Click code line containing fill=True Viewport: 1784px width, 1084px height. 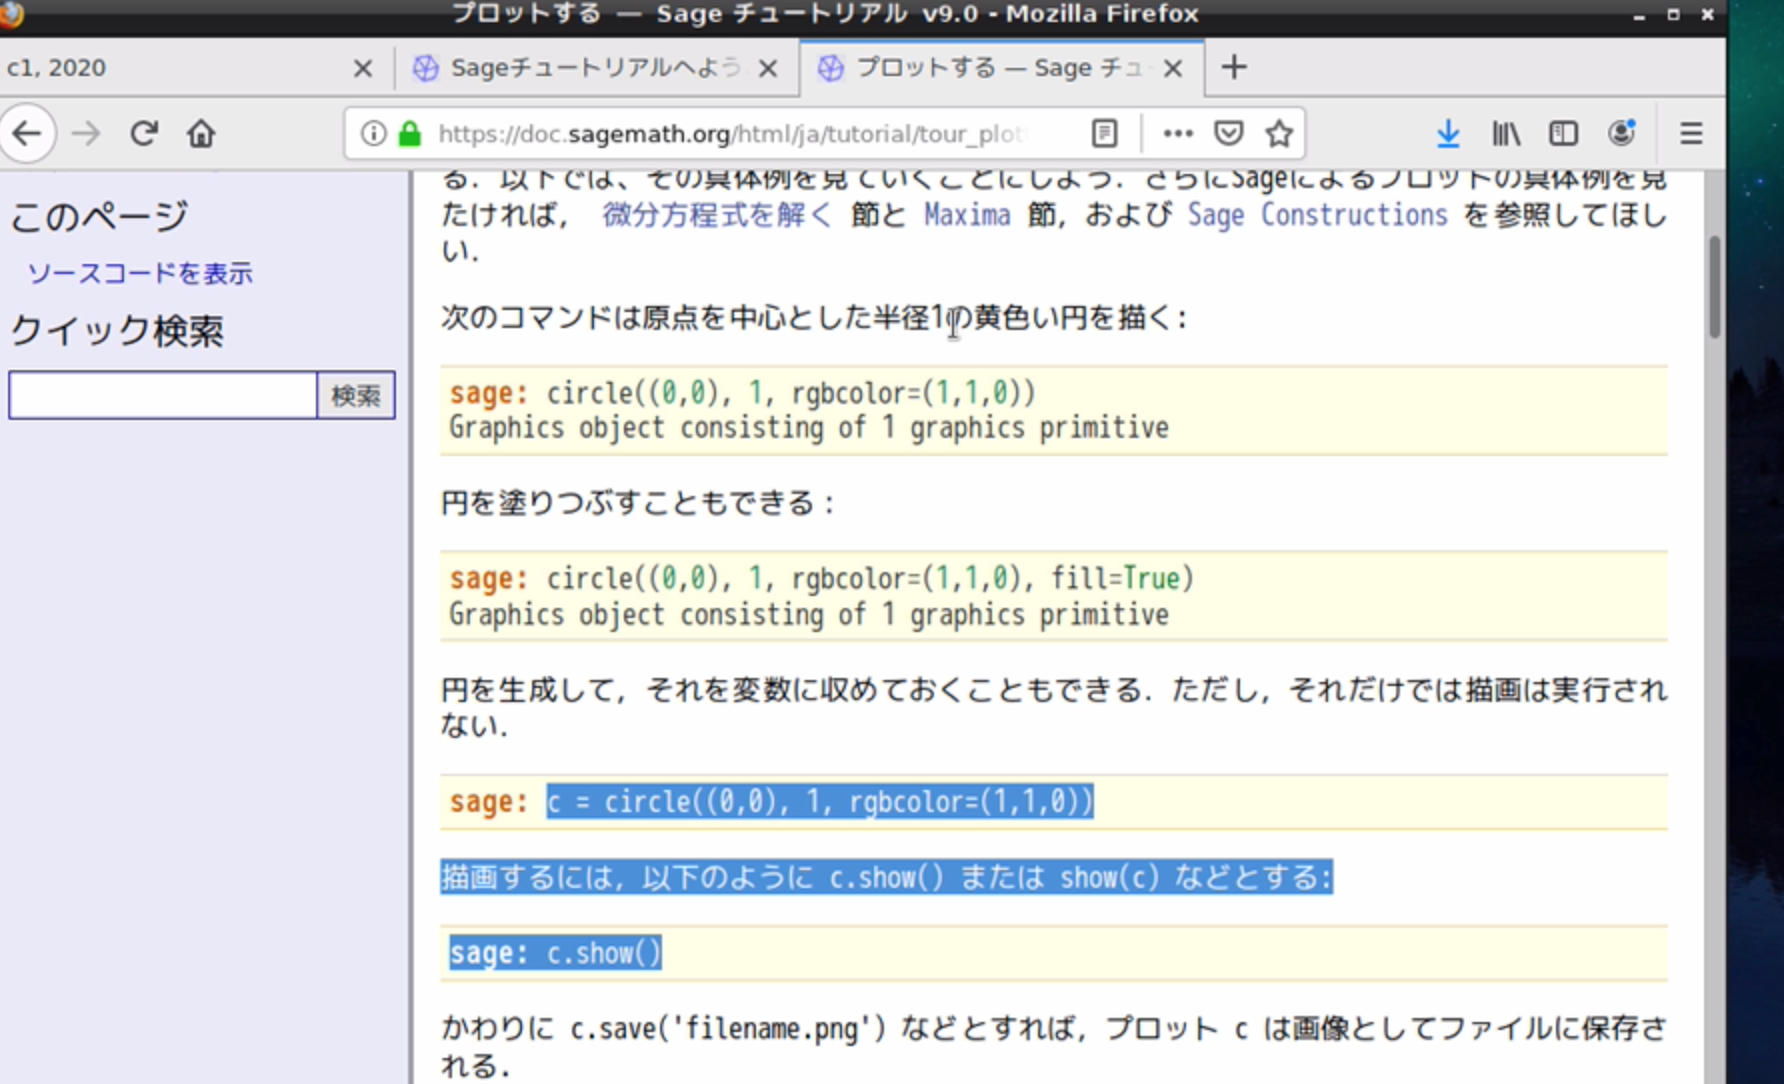(821, 578)
